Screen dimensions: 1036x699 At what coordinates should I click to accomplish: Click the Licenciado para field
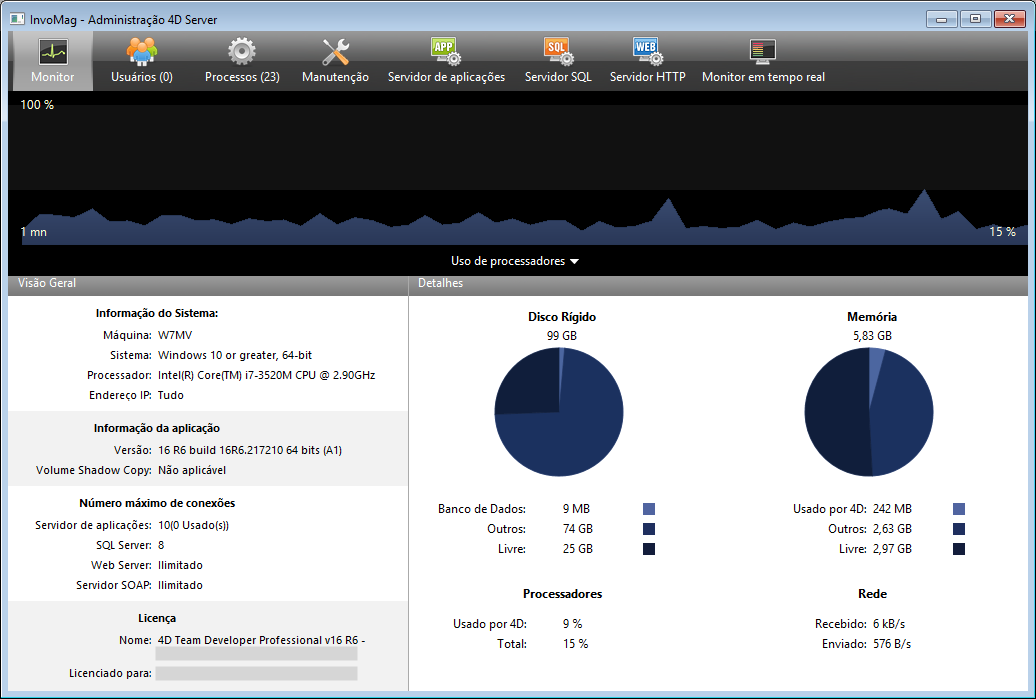257,673
